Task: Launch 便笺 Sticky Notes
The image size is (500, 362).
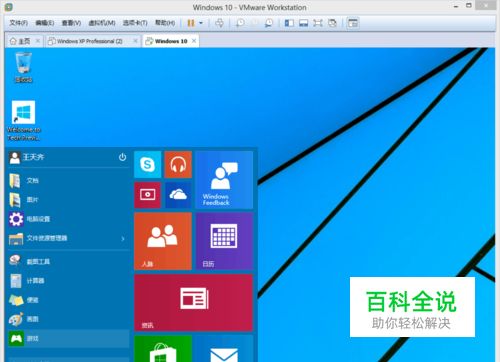Action: pos(68,300)
